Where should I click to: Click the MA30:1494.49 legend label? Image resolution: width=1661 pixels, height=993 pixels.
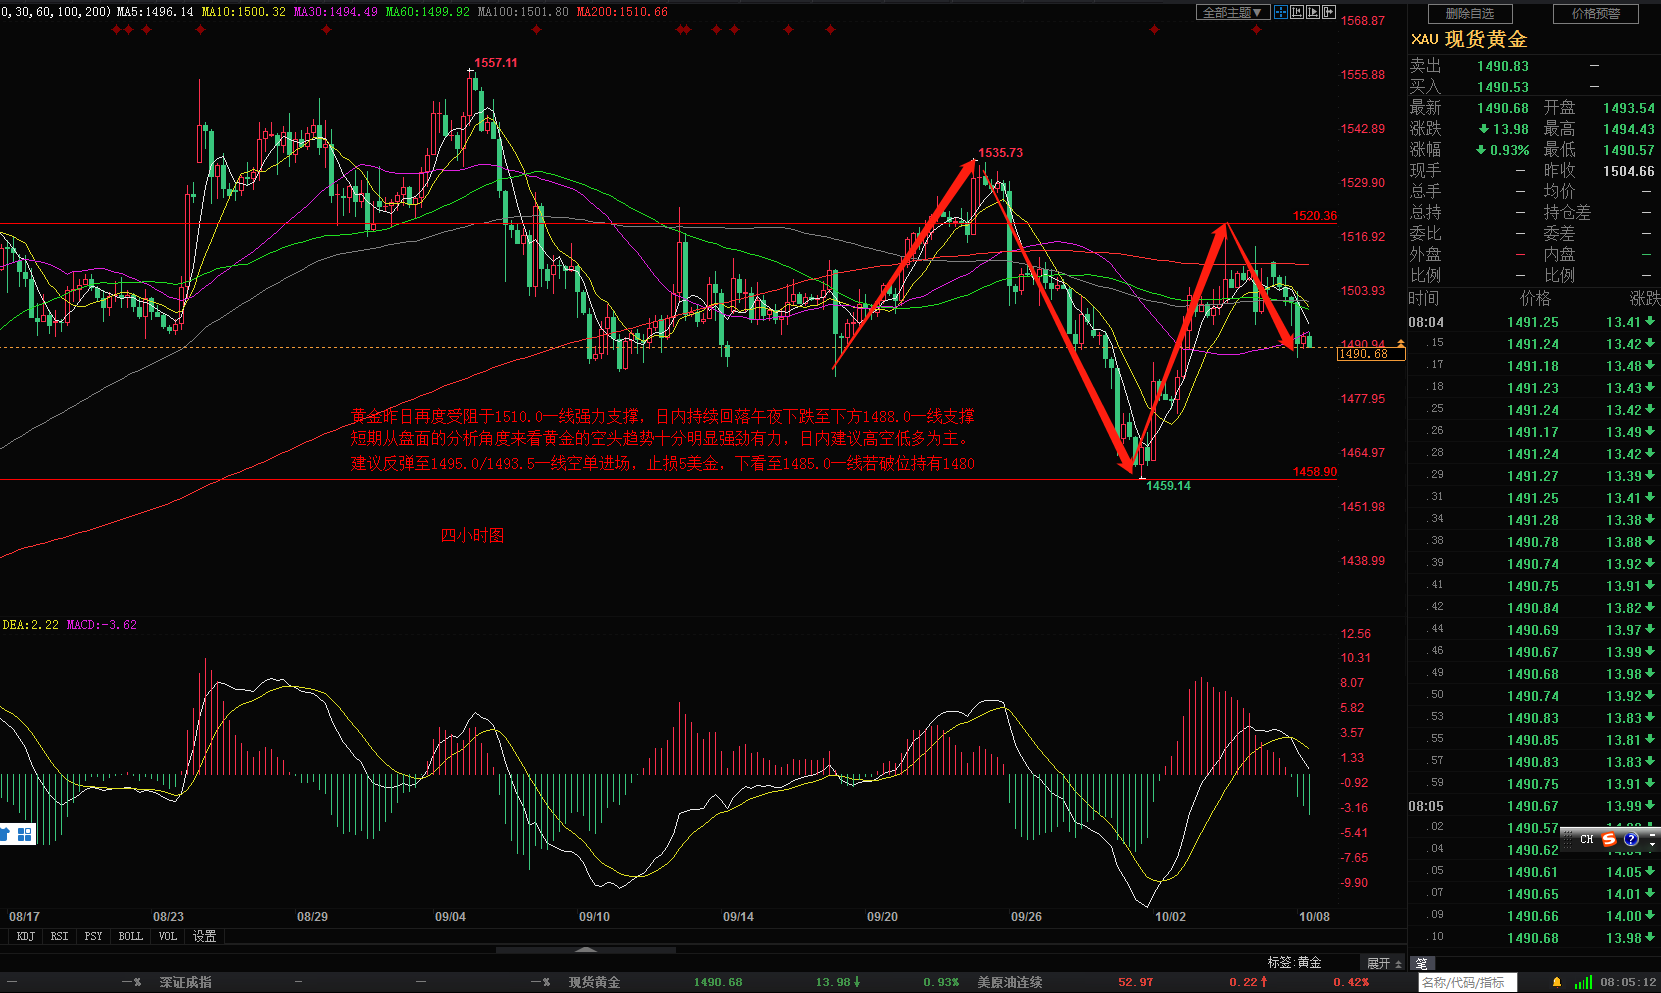pyautogui.click(x=336, y=12)
